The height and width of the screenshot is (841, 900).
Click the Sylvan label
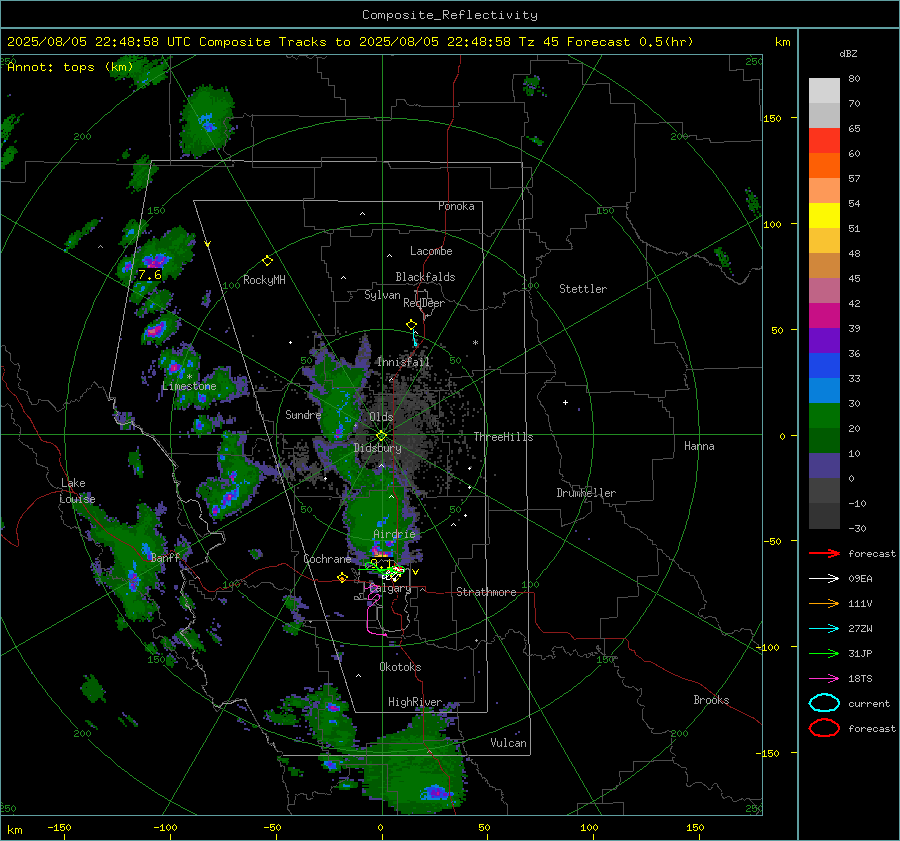tap(382, 295)
